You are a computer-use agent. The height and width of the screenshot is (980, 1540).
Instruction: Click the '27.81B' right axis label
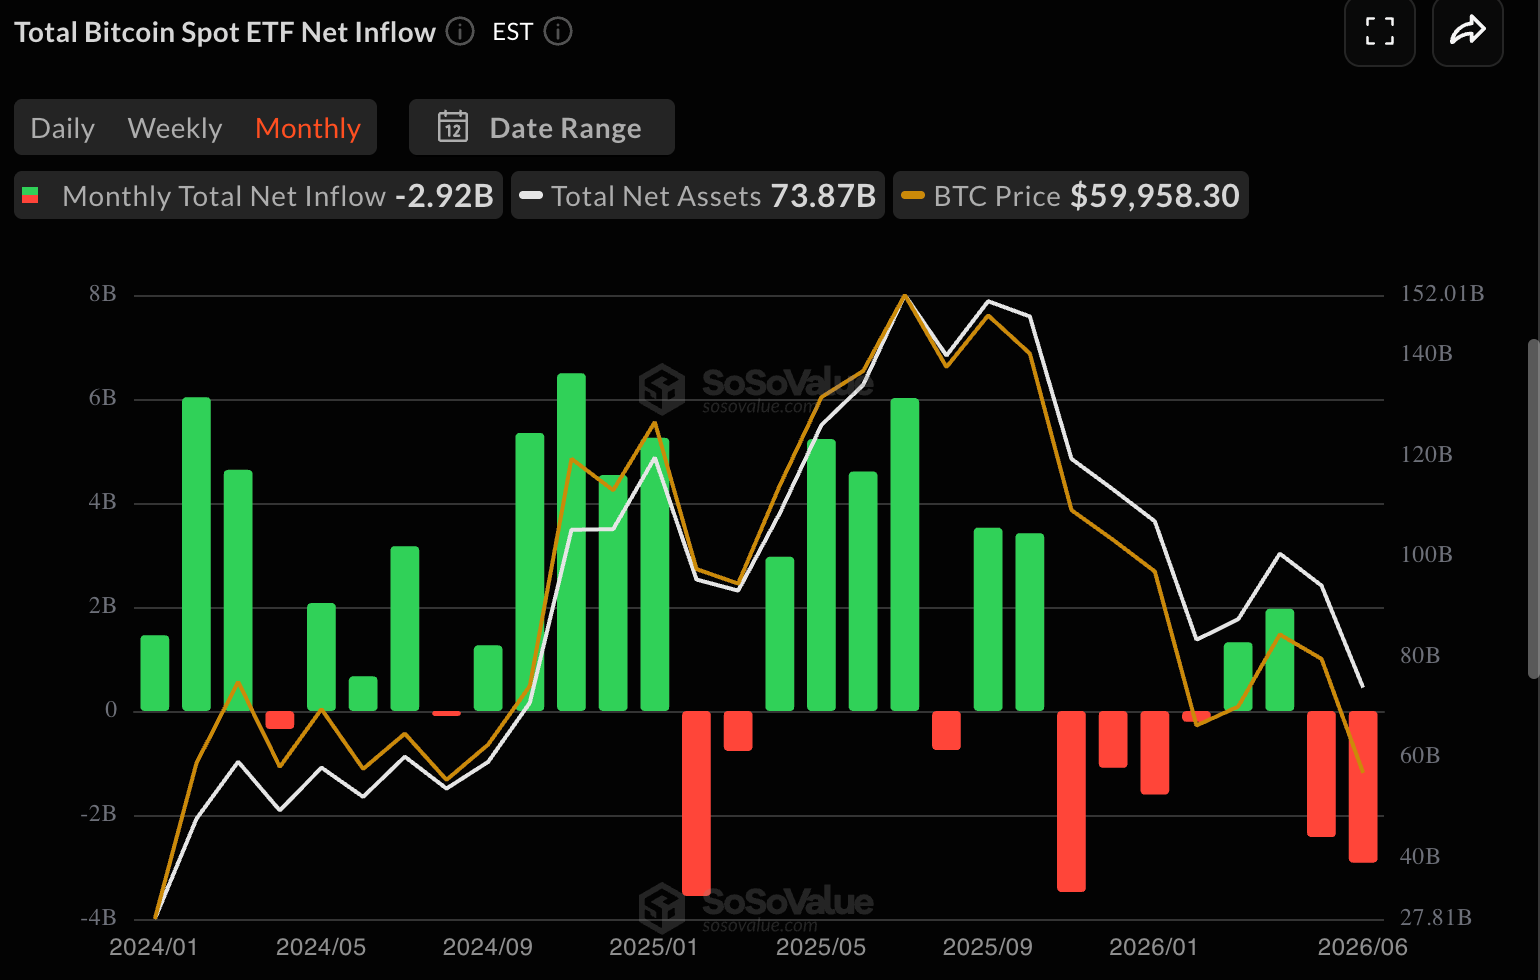pyautogui.click(x=1436, y=918)
